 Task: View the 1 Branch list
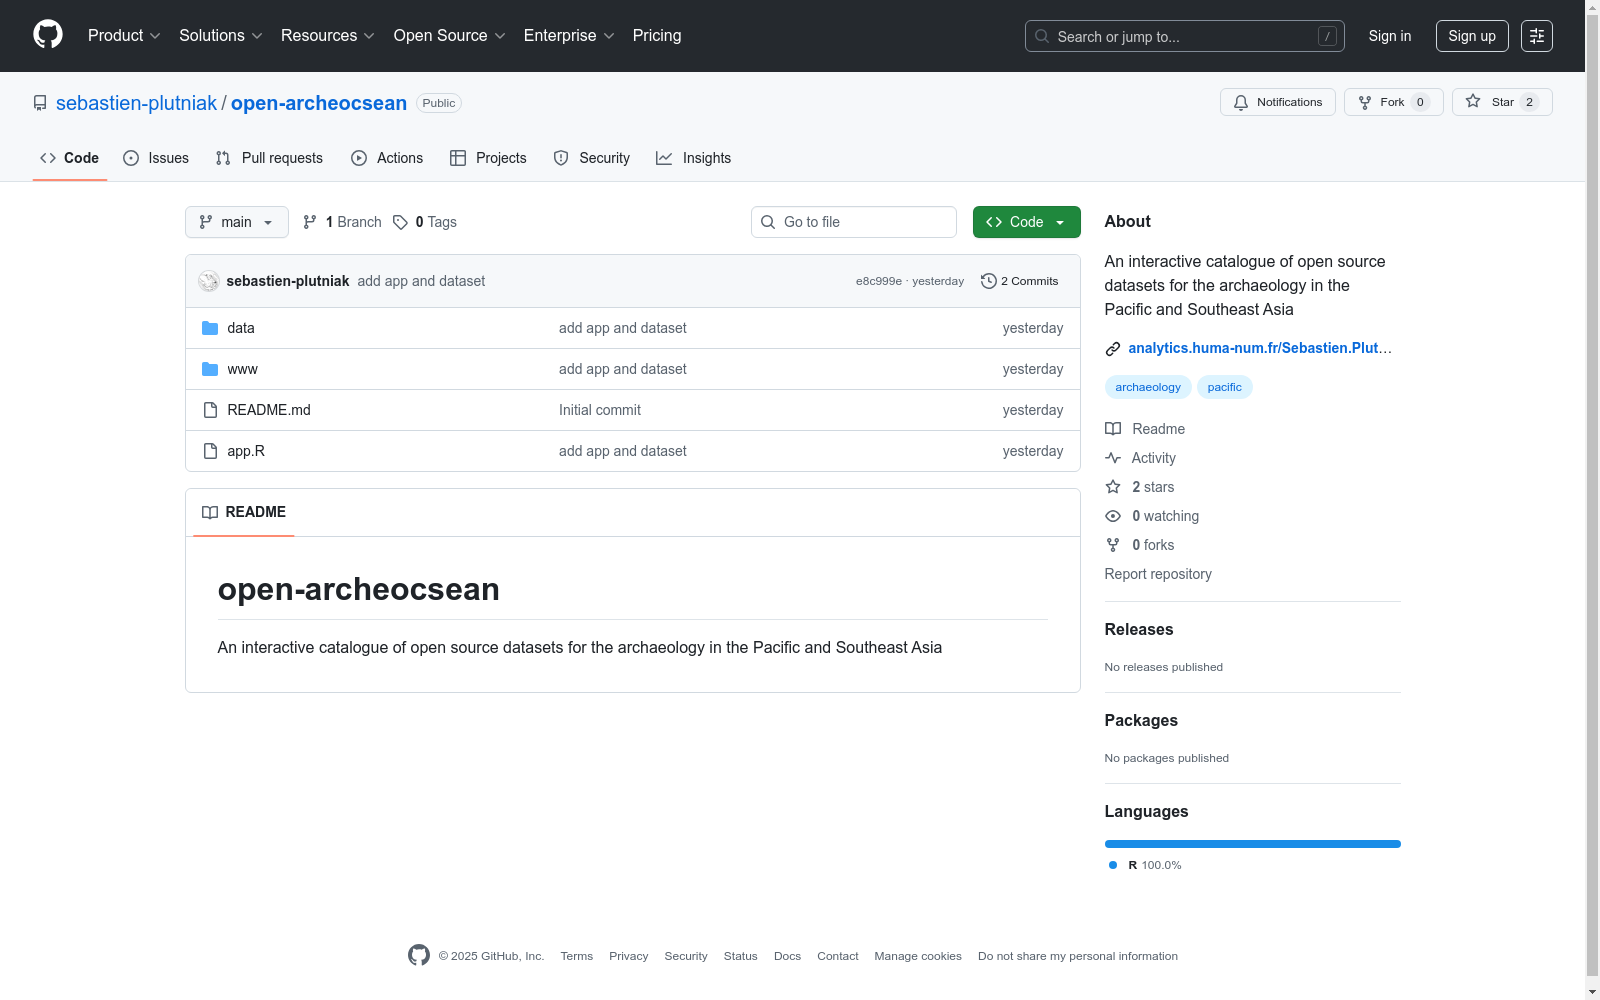pos(342,222)
